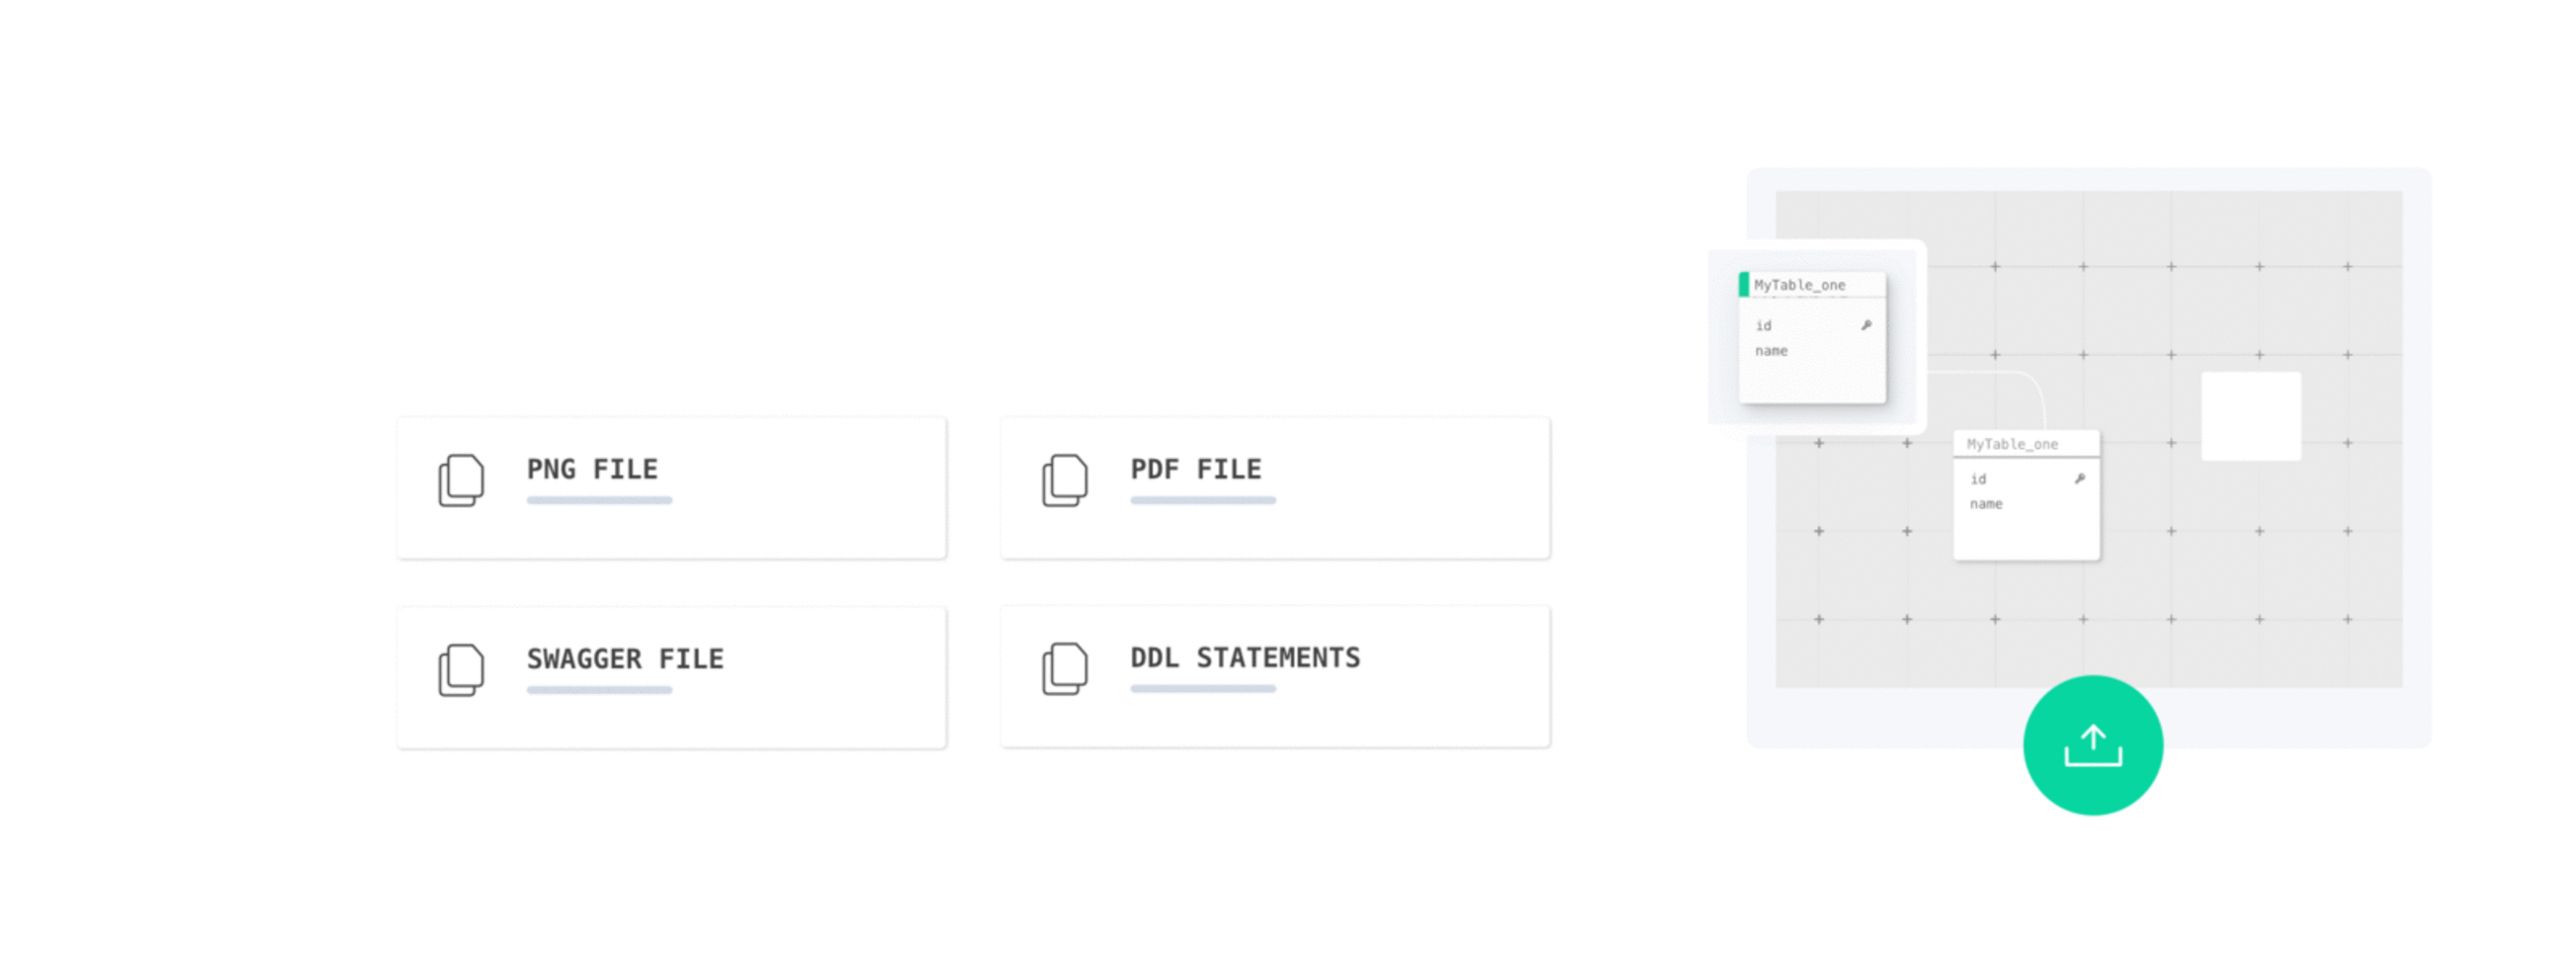Click the name field in the green-marked table

click(1771, 351)
